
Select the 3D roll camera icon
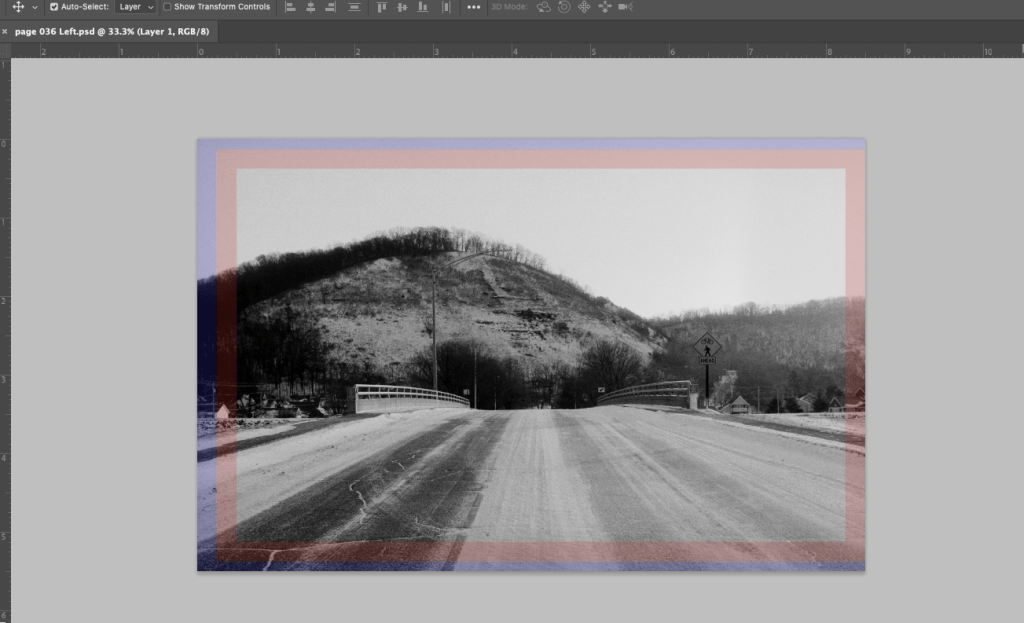click(564, 7)
